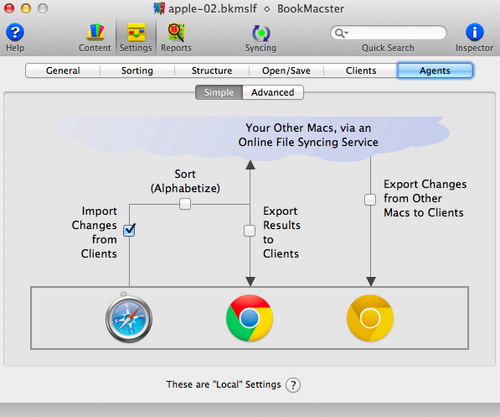500x417 pixels.
Task: Click the Safari browser icon
Action: click(129, 318)
